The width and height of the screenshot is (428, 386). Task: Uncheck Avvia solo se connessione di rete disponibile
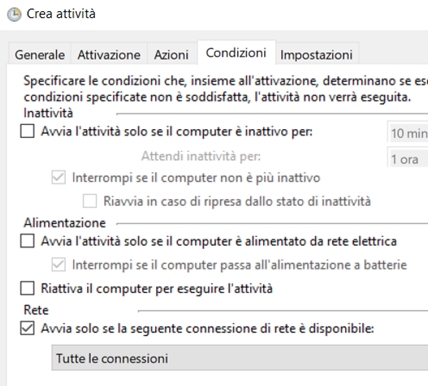[x=27, y=328]
